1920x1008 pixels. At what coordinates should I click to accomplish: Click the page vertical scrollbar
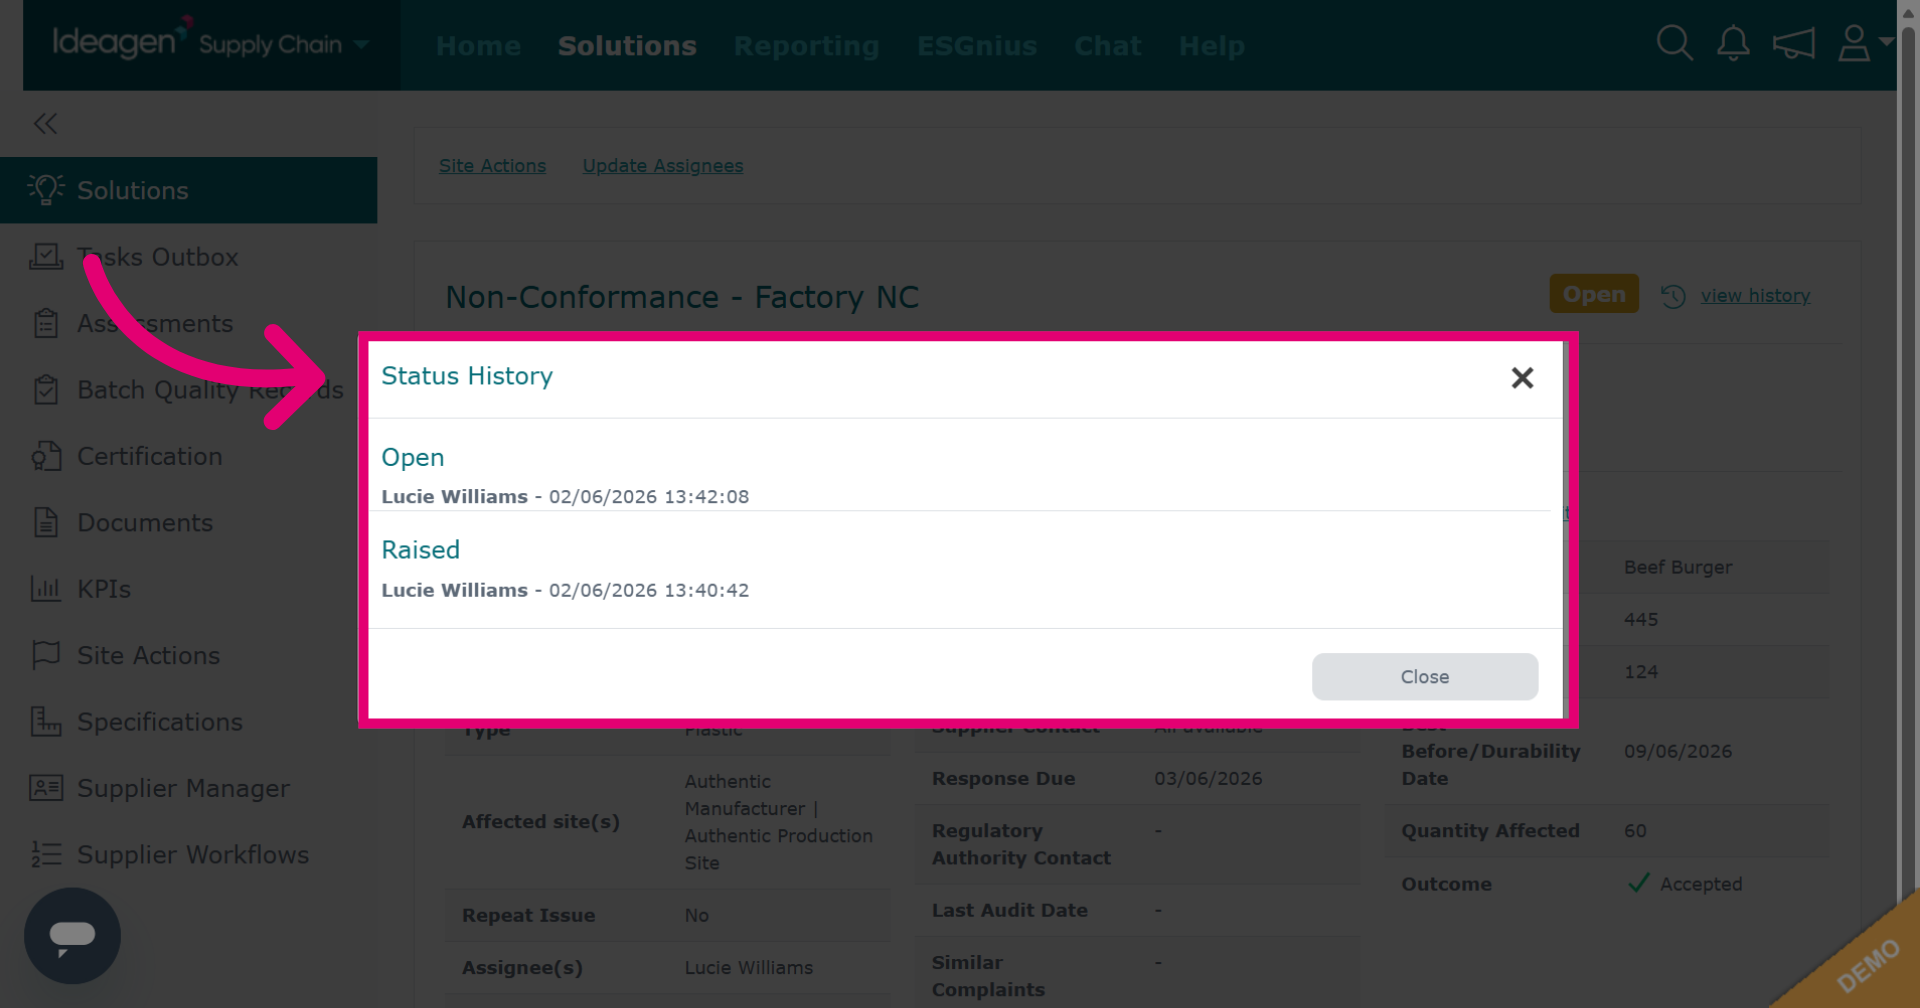(x=1908, y=504)
